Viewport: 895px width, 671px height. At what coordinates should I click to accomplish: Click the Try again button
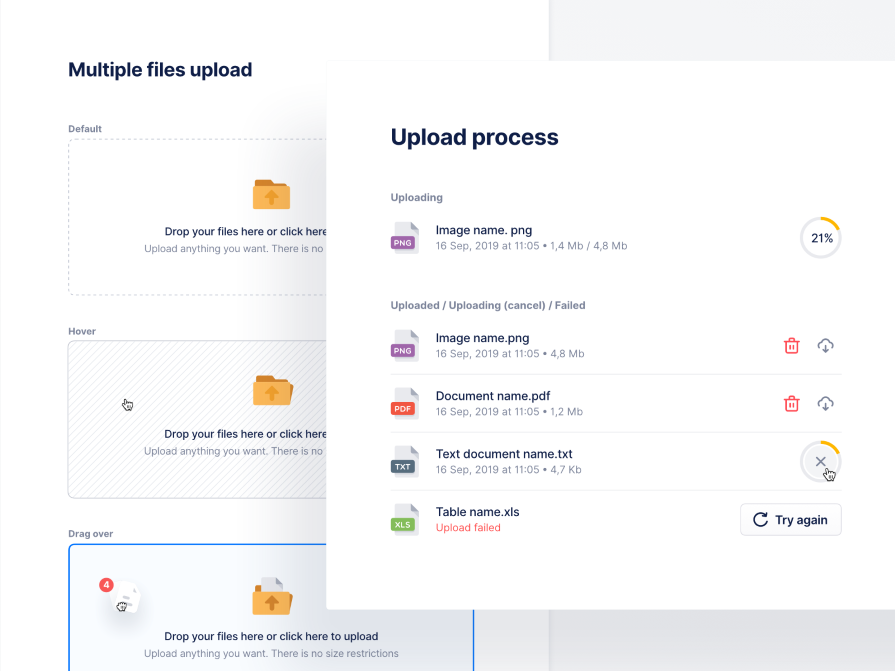[x=790, y=520]
